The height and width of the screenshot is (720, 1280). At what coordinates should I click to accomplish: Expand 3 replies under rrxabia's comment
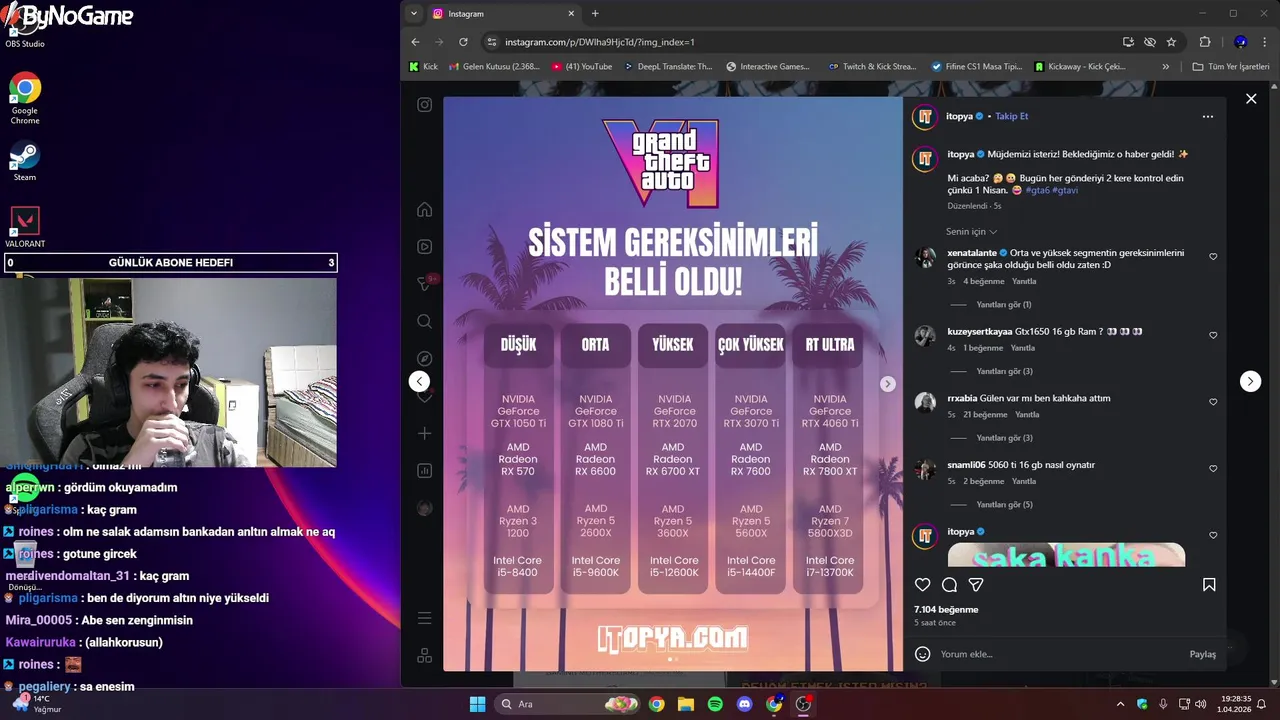[1004, 438]
